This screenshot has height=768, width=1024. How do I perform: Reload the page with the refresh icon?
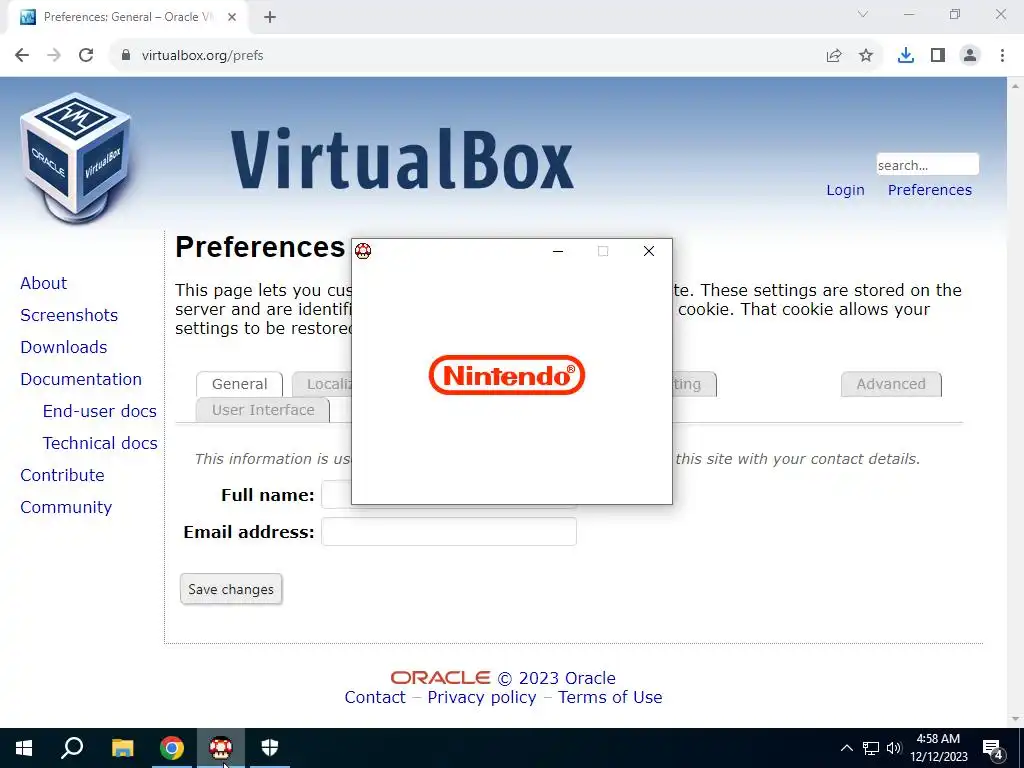tap(86, 56)
